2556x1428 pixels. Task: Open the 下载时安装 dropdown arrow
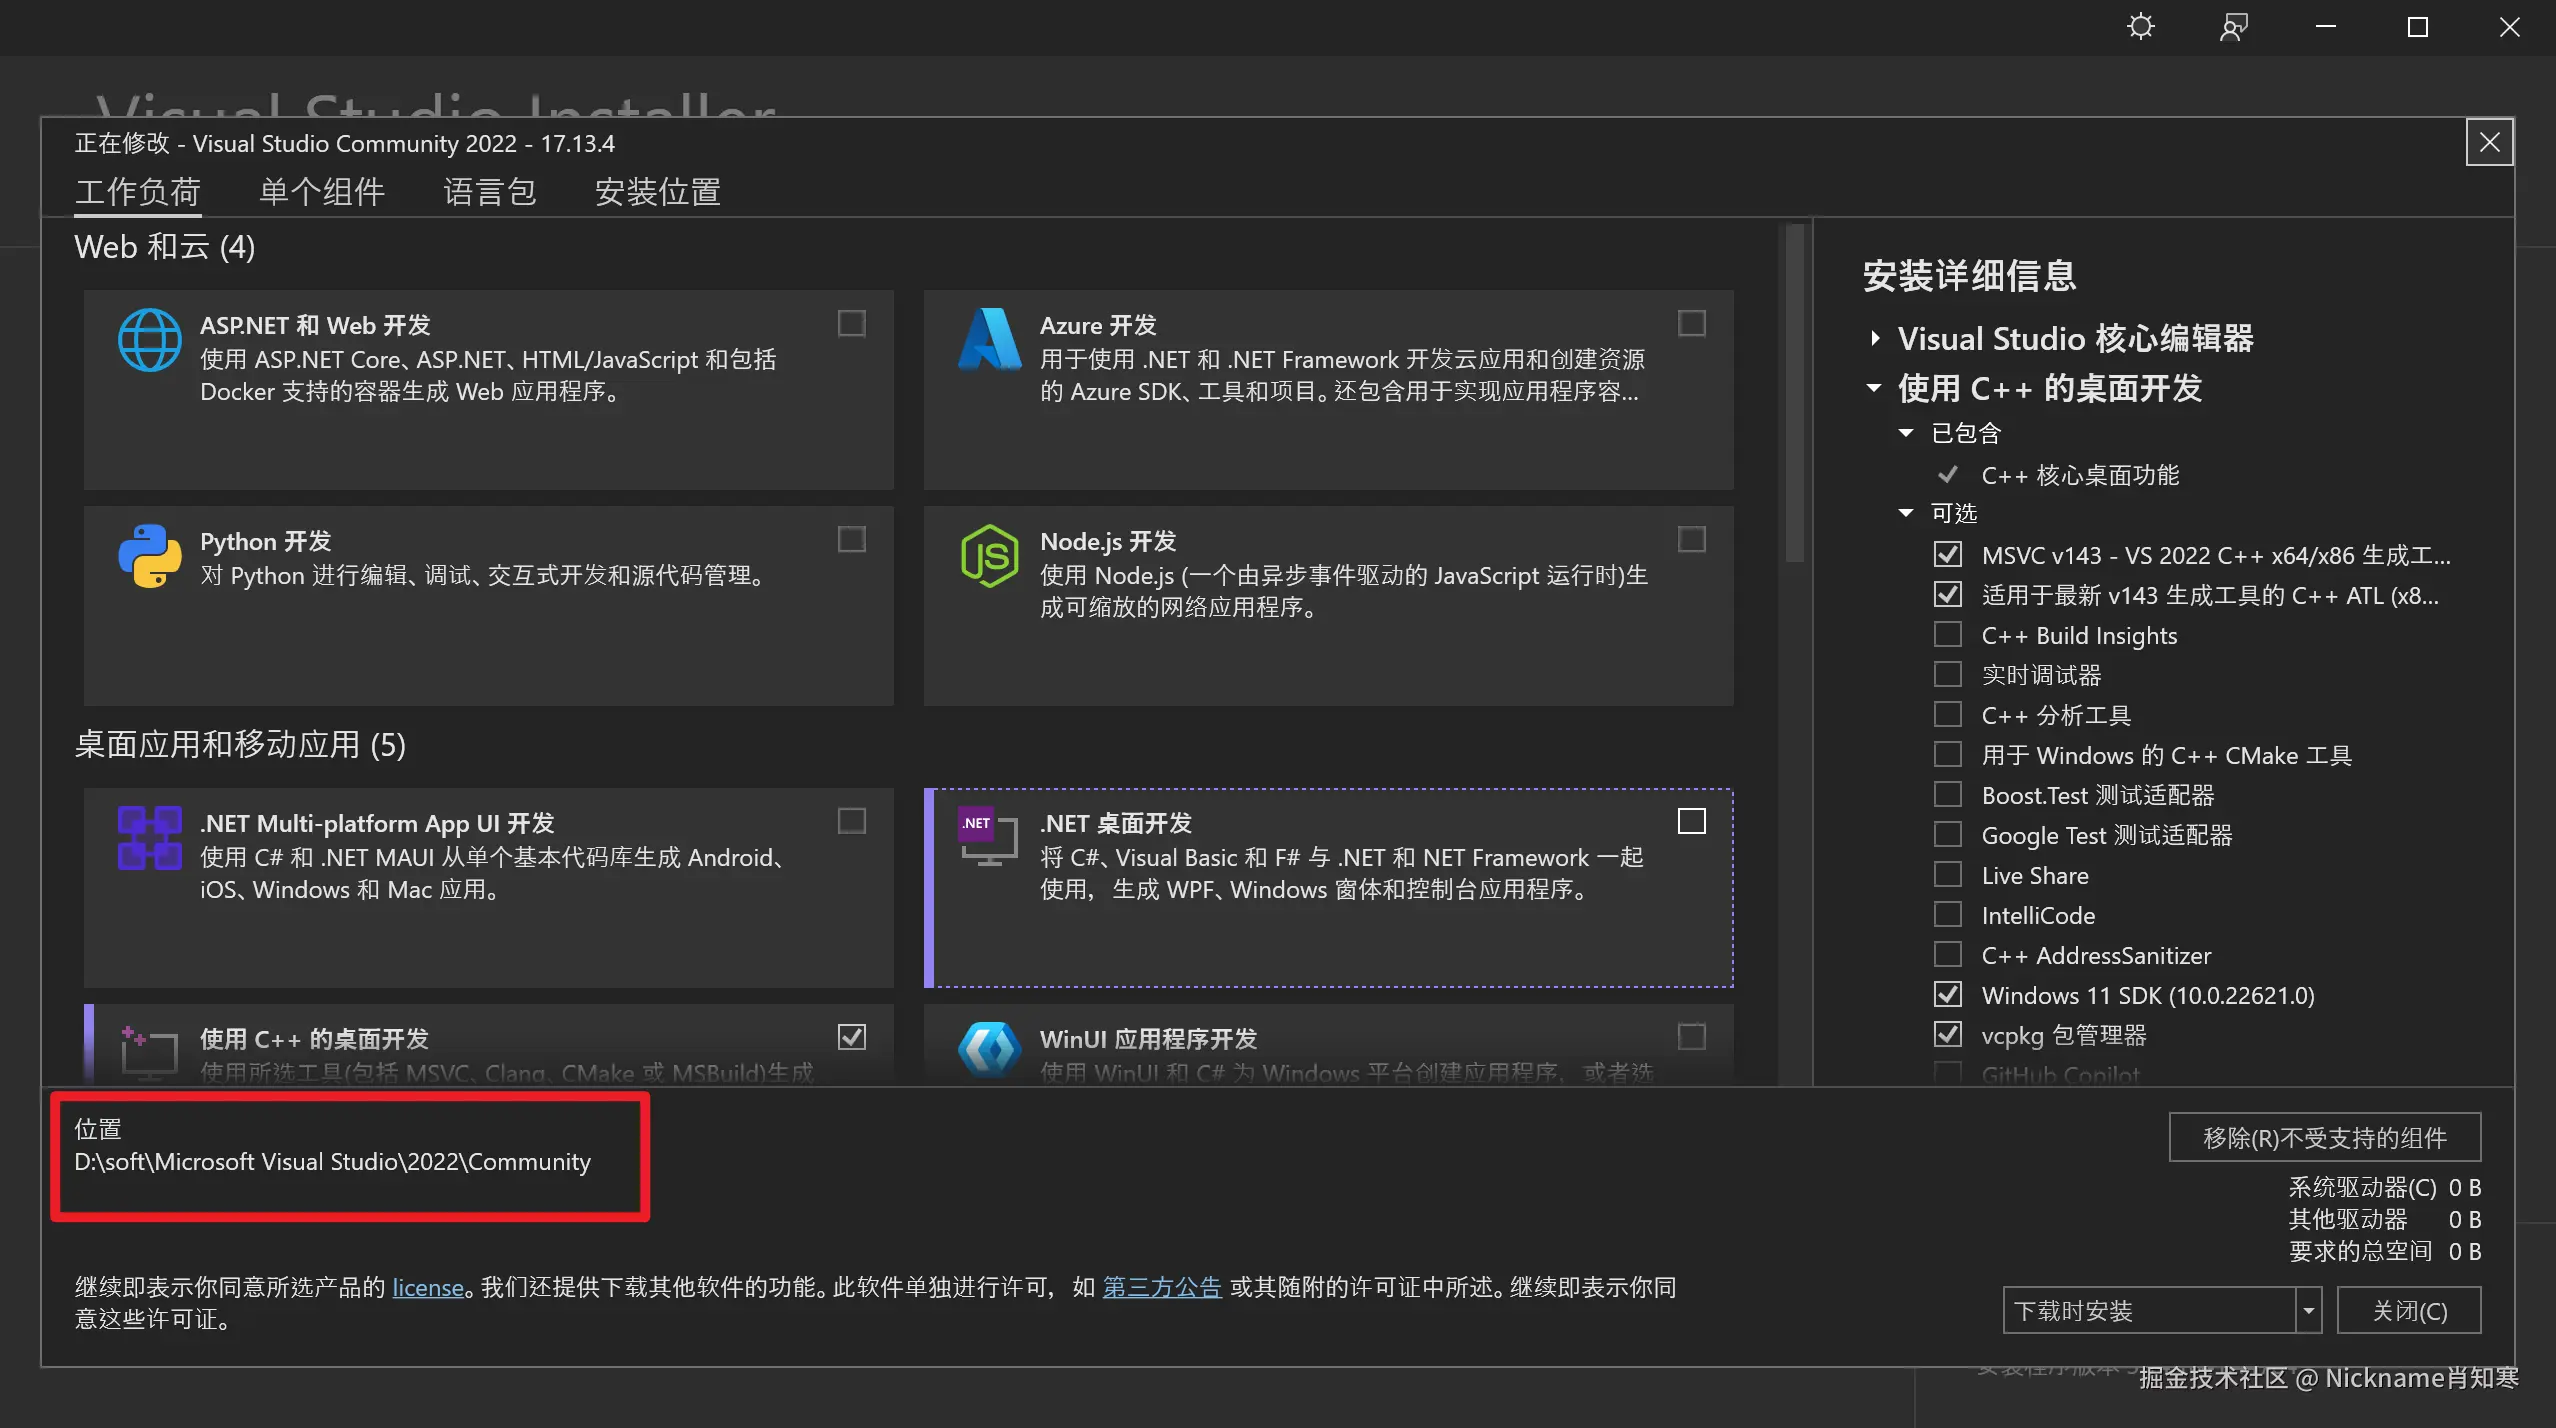2308,1310
